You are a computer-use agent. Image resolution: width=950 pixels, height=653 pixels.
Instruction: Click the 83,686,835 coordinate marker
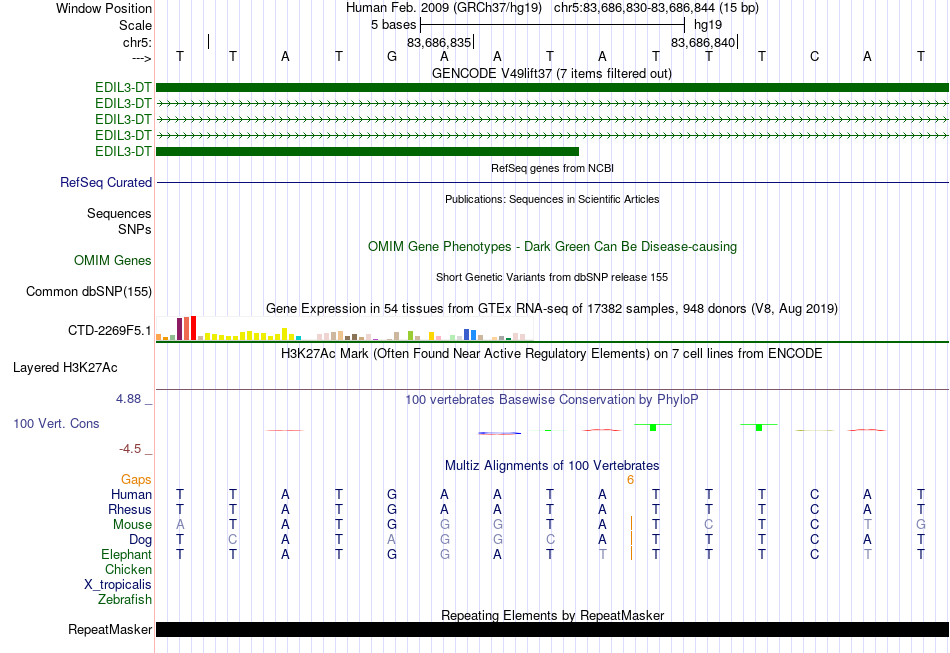coord(439,42)
